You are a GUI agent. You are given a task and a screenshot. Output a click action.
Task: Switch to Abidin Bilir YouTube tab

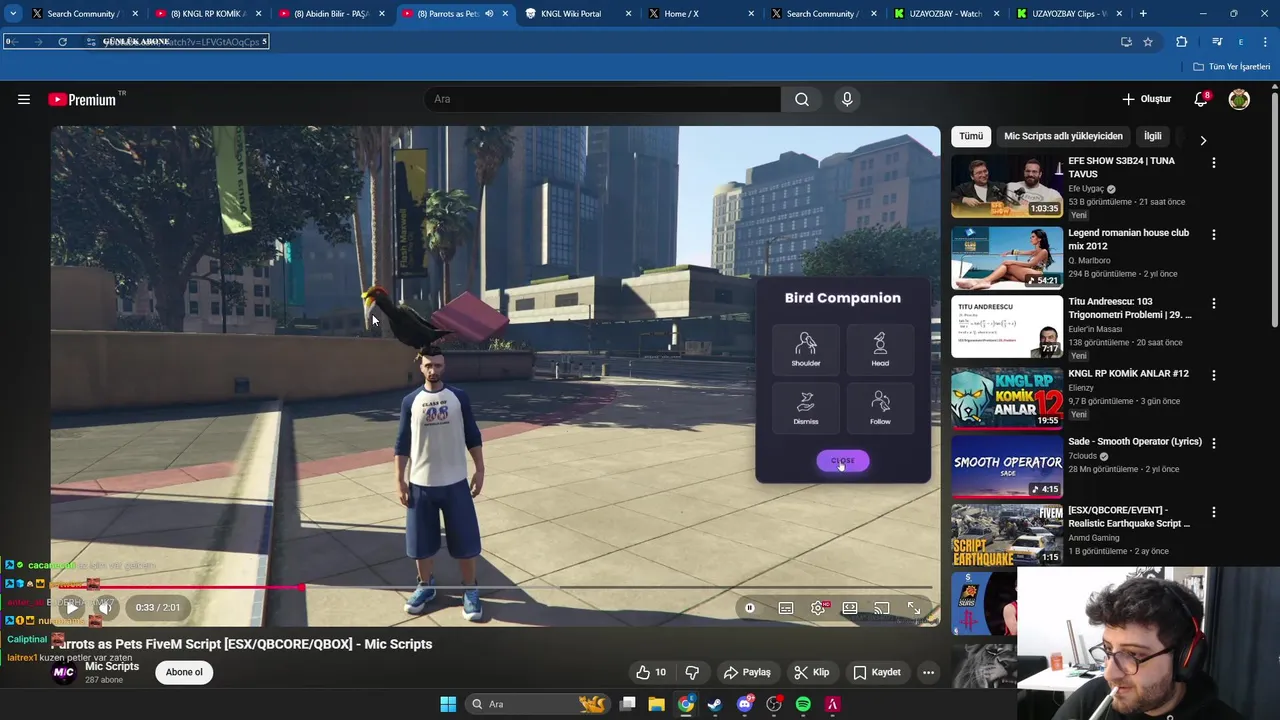point(331,14)
